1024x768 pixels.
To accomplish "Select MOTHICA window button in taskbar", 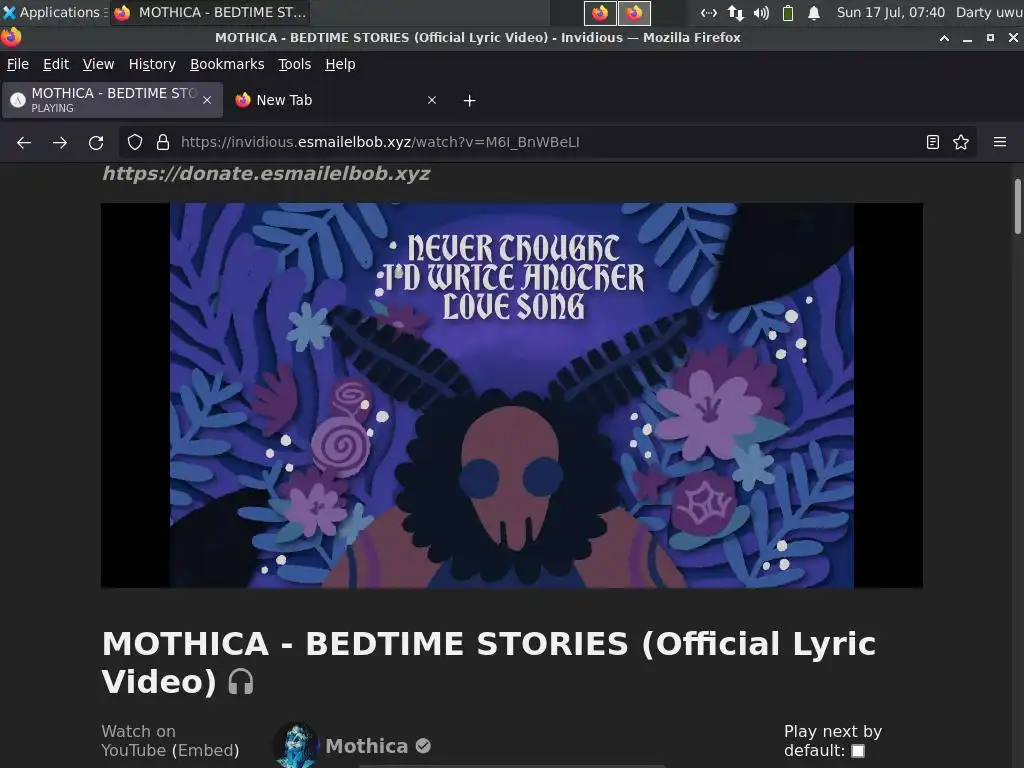I will 210,12.
